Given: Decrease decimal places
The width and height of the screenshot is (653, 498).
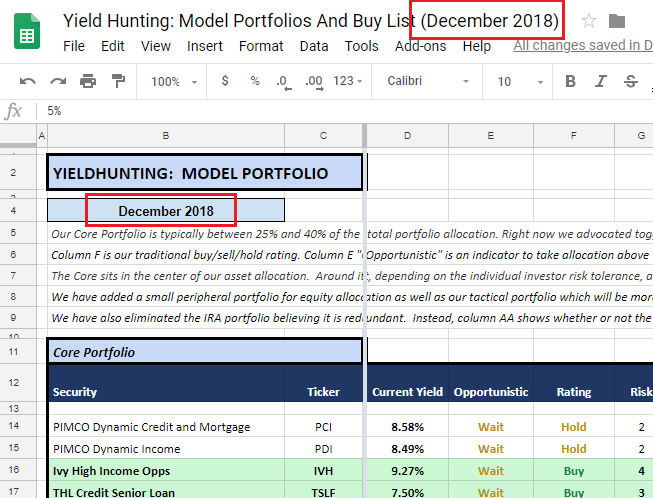Looking at the screenshot, I should tap(284, 82).
